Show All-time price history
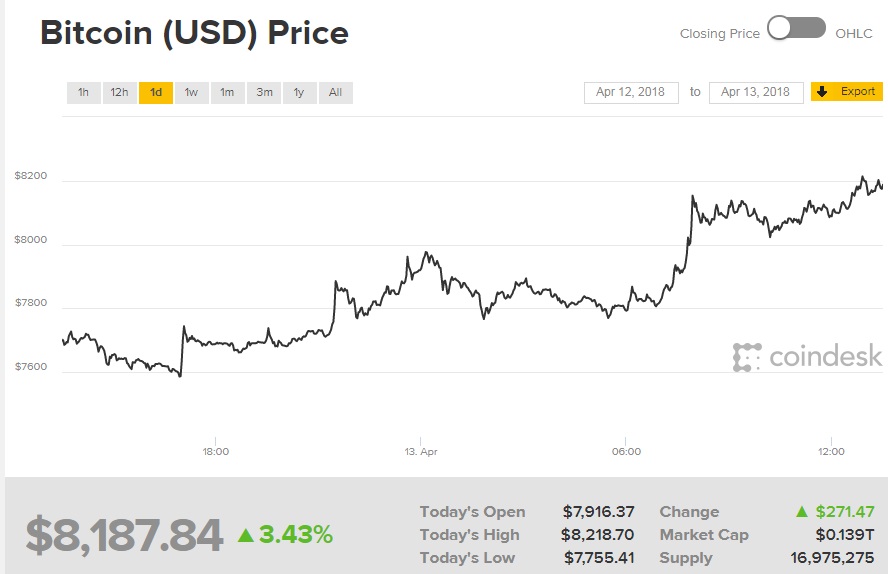The width and height of the screenshot is (888, 574). [335, 93]
